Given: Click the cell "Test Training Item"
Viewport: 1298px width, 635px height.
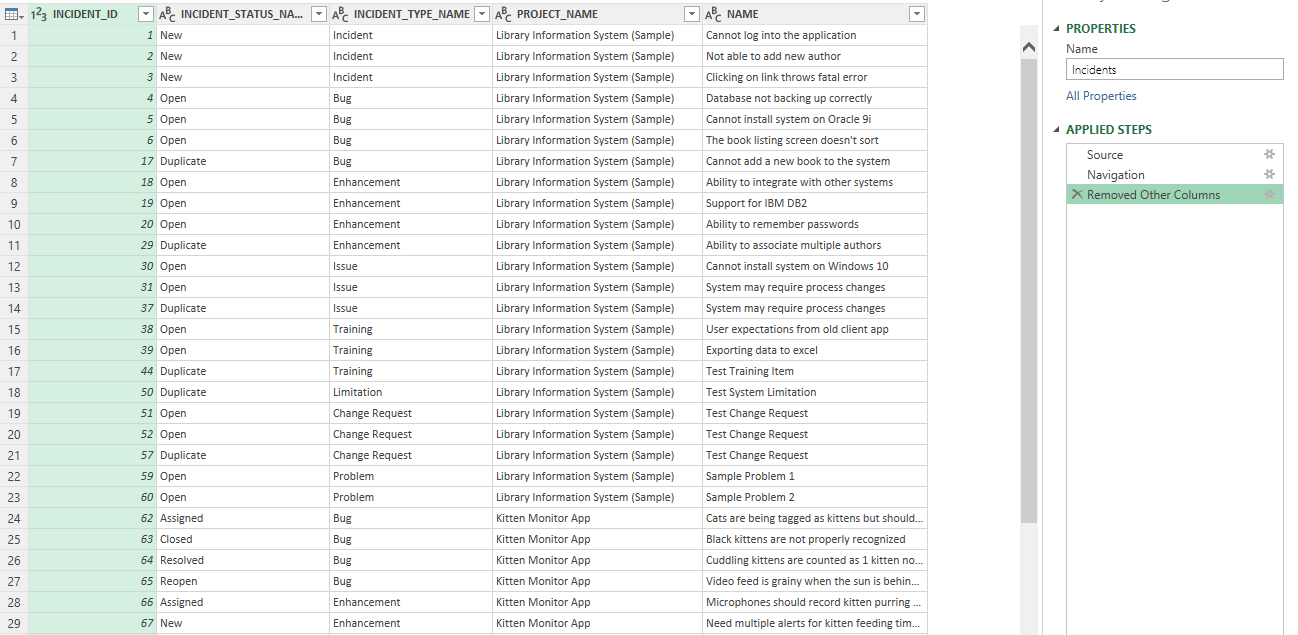Looking at the screenshot, I should [x=814, y=371].
